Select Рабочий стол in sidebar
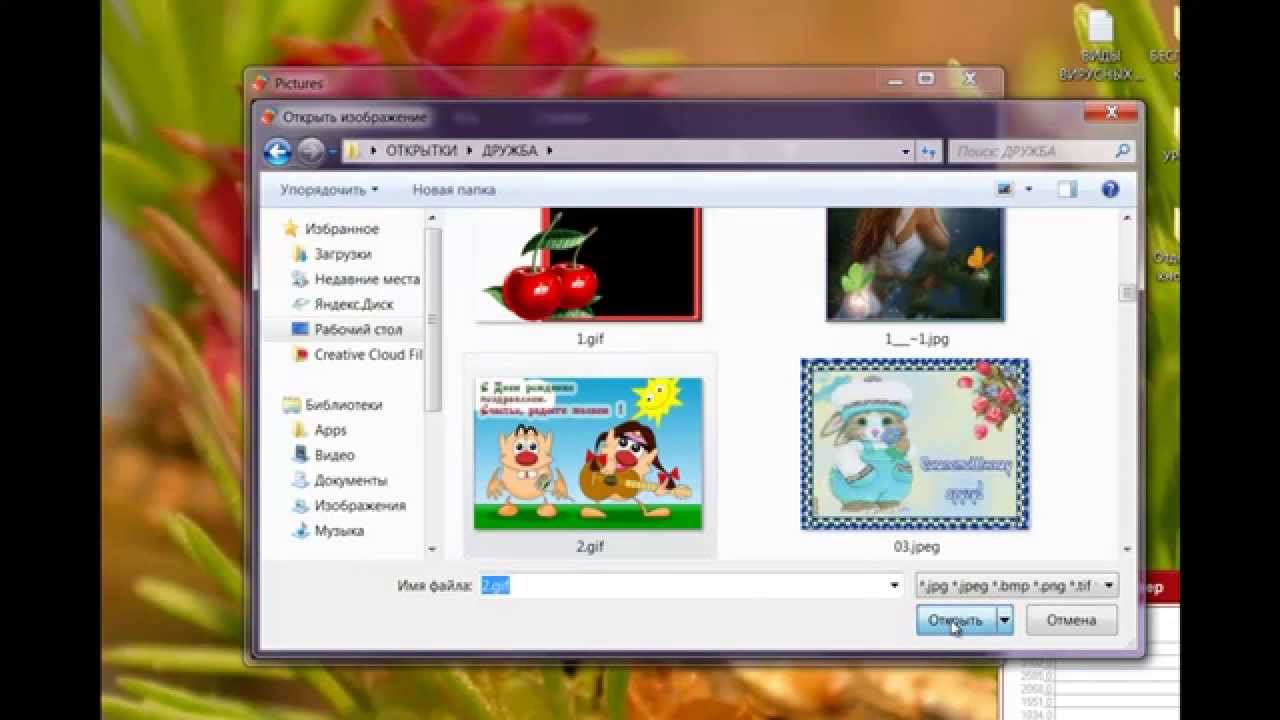The width and height of the screenshot is (1280, 720). coord(358,329)
